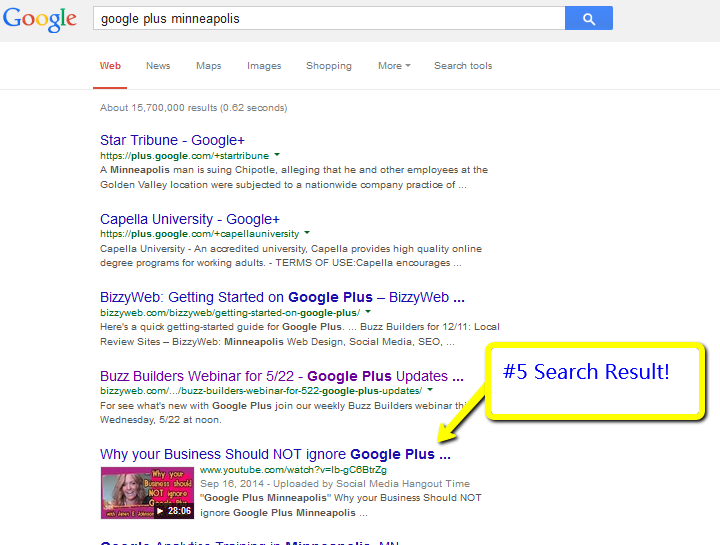Click the 'About 15,700,000 results' text

click(x=194, y=107)
